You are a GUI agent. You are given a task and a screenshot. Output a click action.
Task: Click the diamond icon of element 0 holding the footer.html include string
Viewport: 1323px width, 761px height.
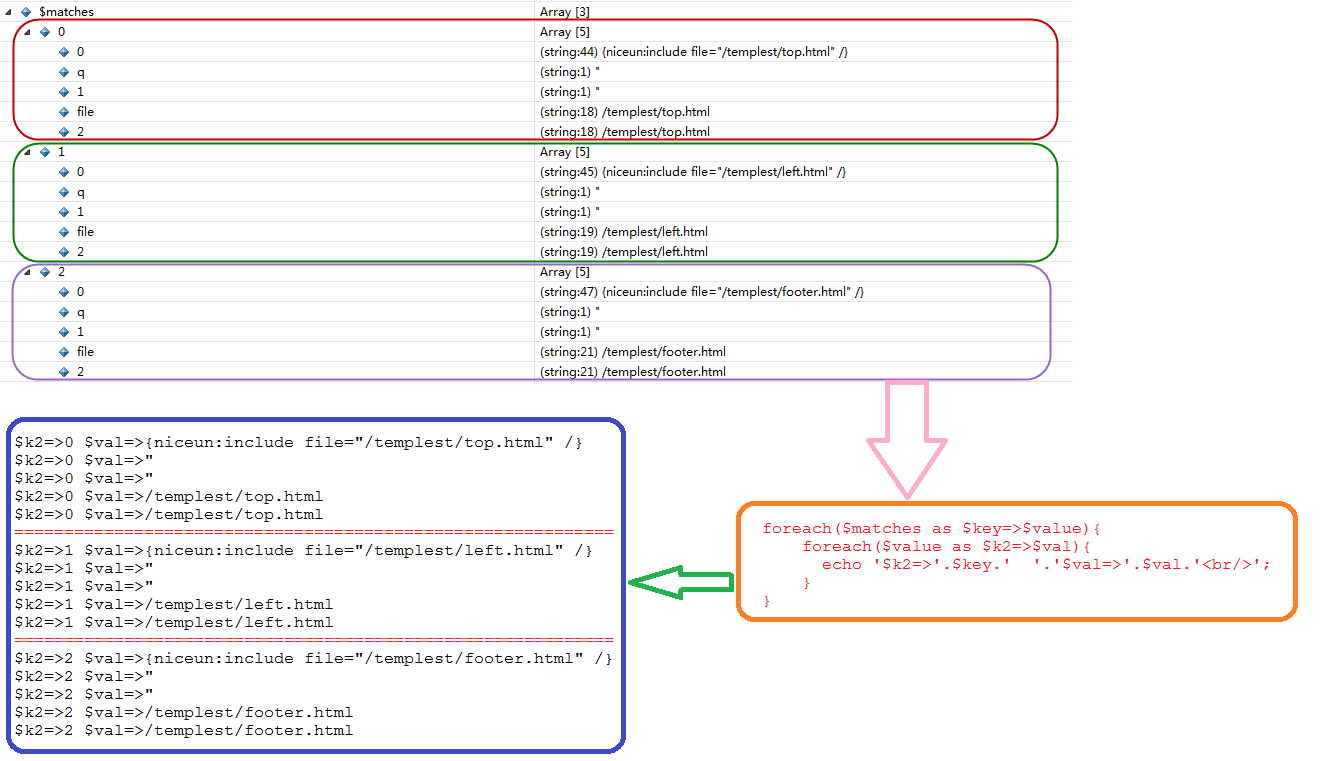point(64,292)
